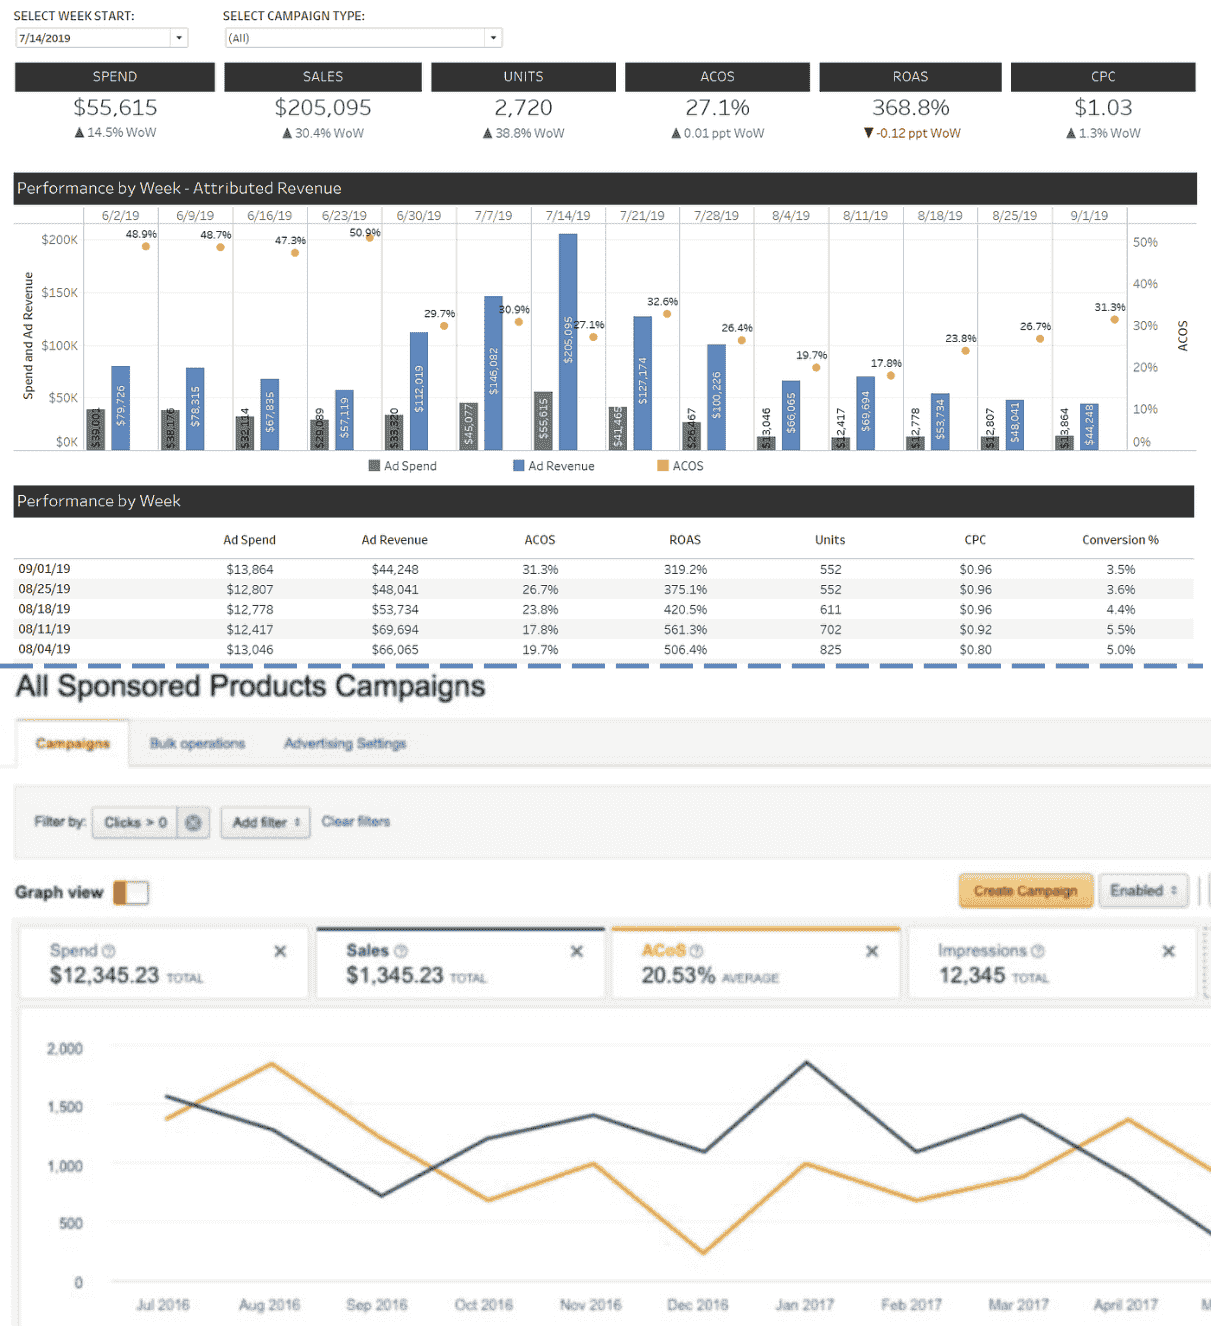Click the Create Campaign button
1211x1326 pixels.
click(x=1025, y=890)
